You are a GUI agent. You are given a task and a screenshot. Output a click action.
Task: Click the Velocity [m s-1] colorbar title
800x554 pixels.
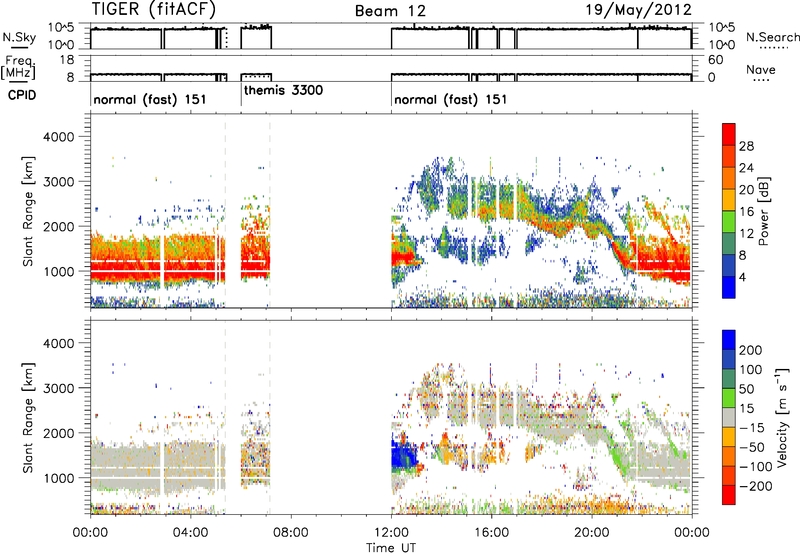[781, 417]
